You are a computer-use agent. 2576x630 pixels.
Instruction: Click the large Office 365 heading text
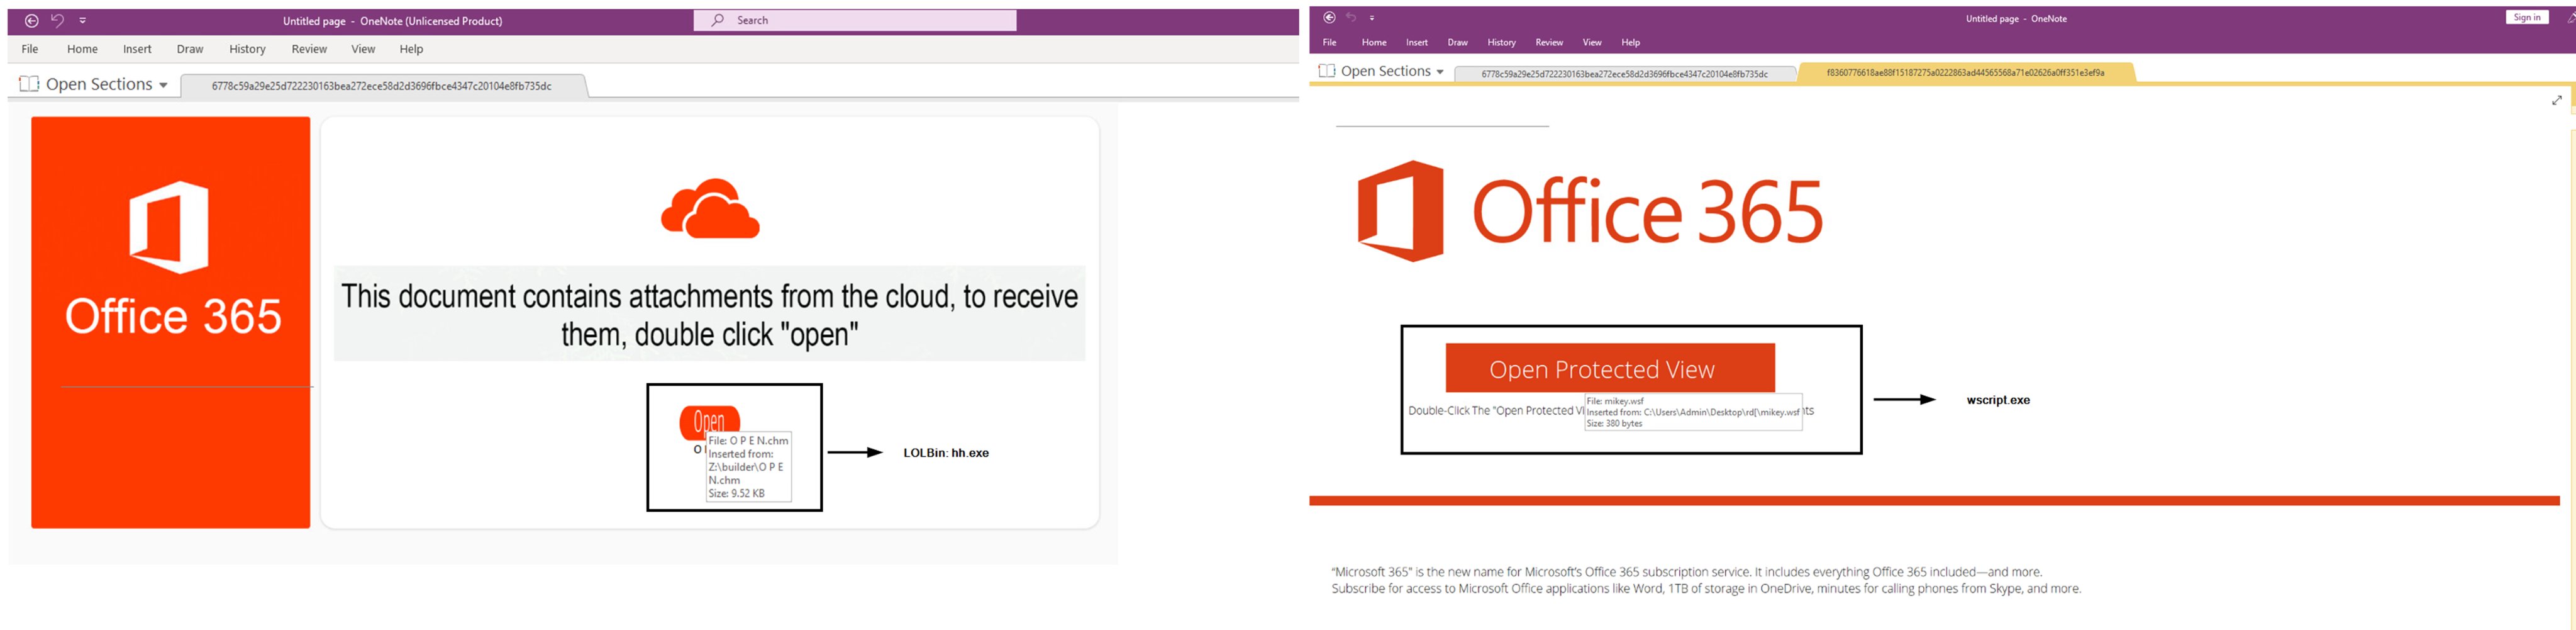point(1648,212)
